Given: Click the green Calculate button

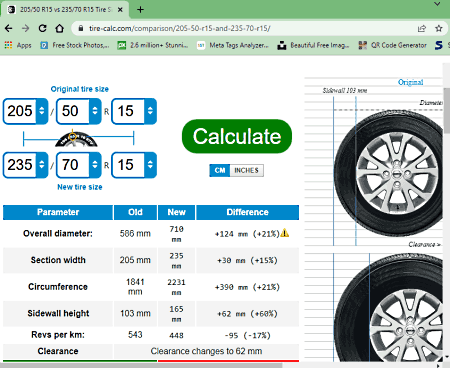Looking at the screenshot, I should pyautogui.click(x=237, y=136).
